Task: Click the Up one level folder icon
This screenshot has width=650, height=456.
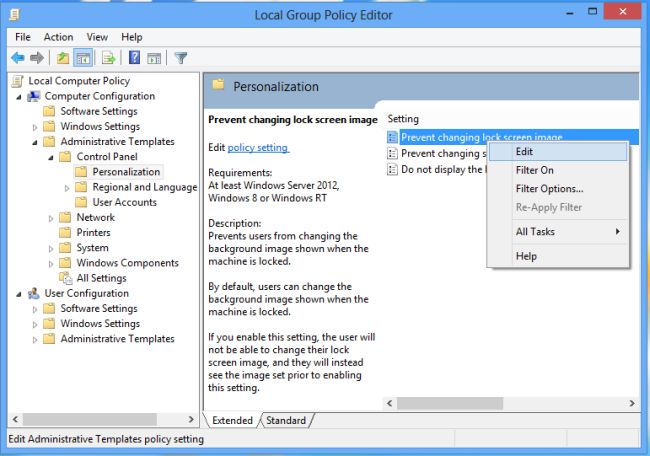Action: click(63, 58)
